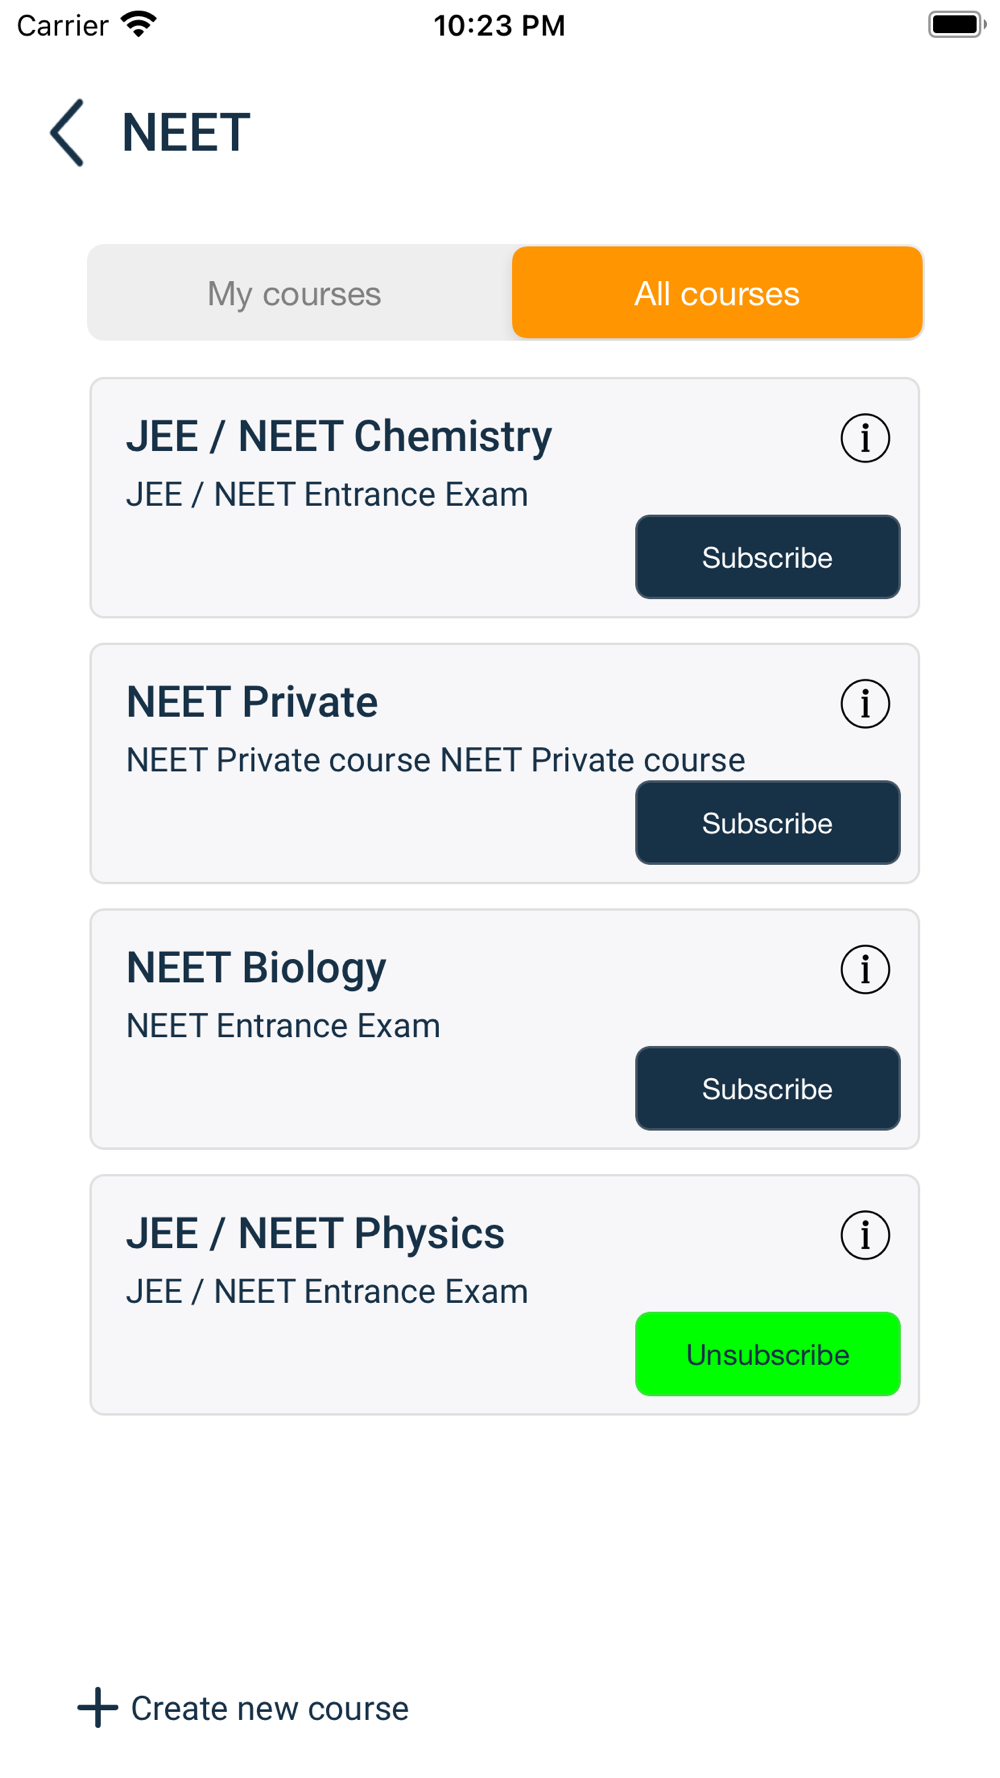Show info for NEET Biology course
This screenshot has width=1000, height=1778.
tap(865, 970)
